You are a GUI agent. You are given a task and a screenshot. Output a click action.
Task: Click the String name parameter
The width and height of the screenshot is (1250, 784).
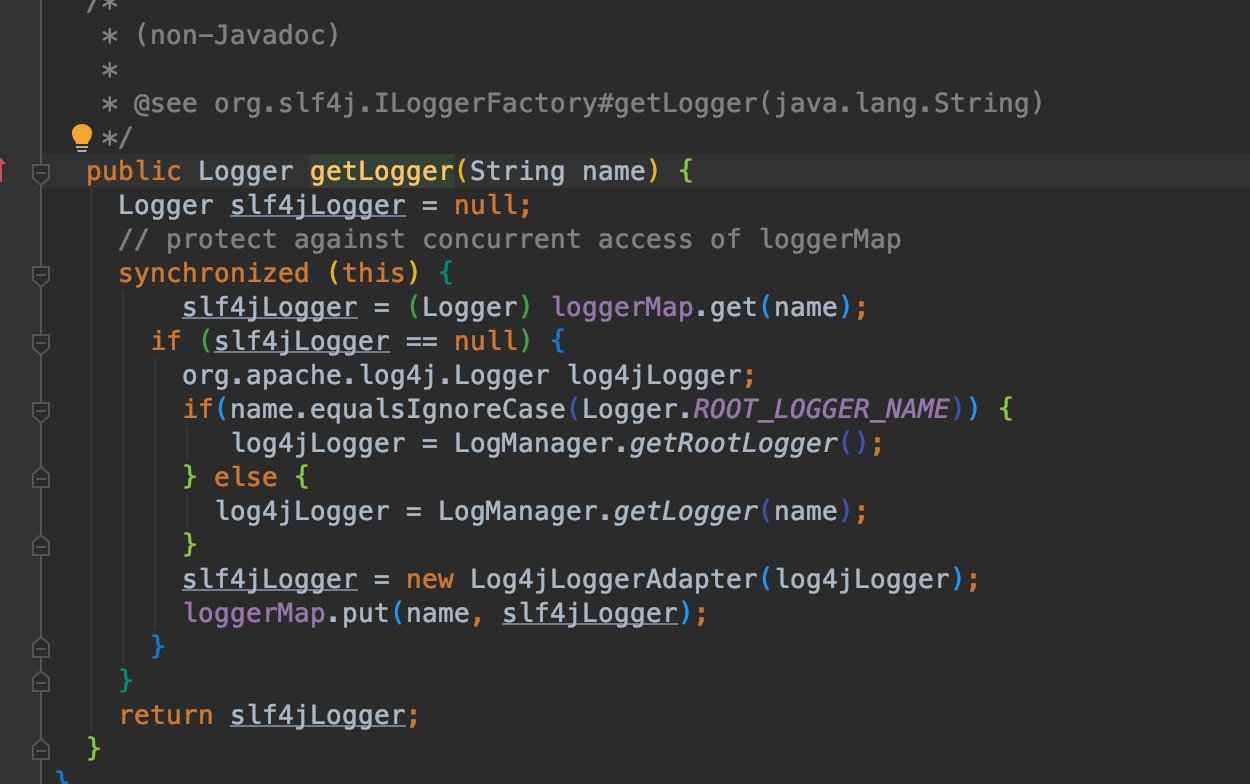(x=558, y=171)
